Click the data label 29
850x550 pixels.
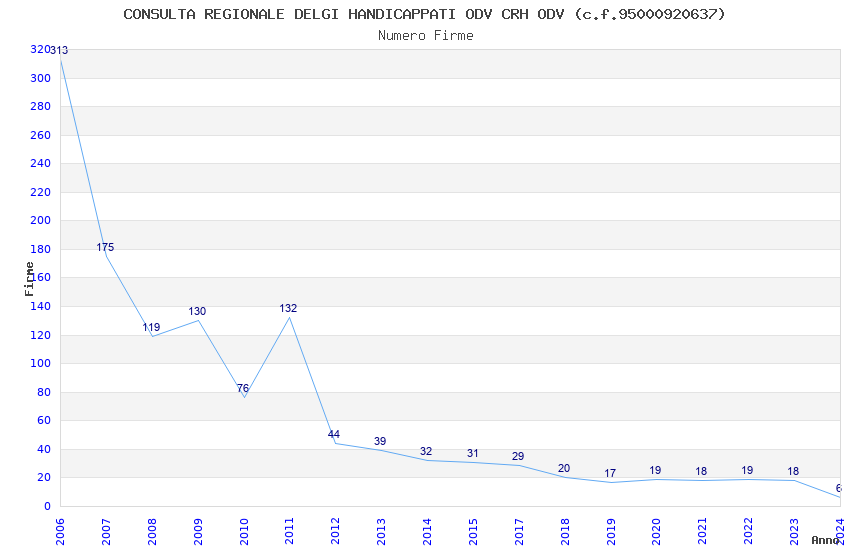[x=518, y=456]
